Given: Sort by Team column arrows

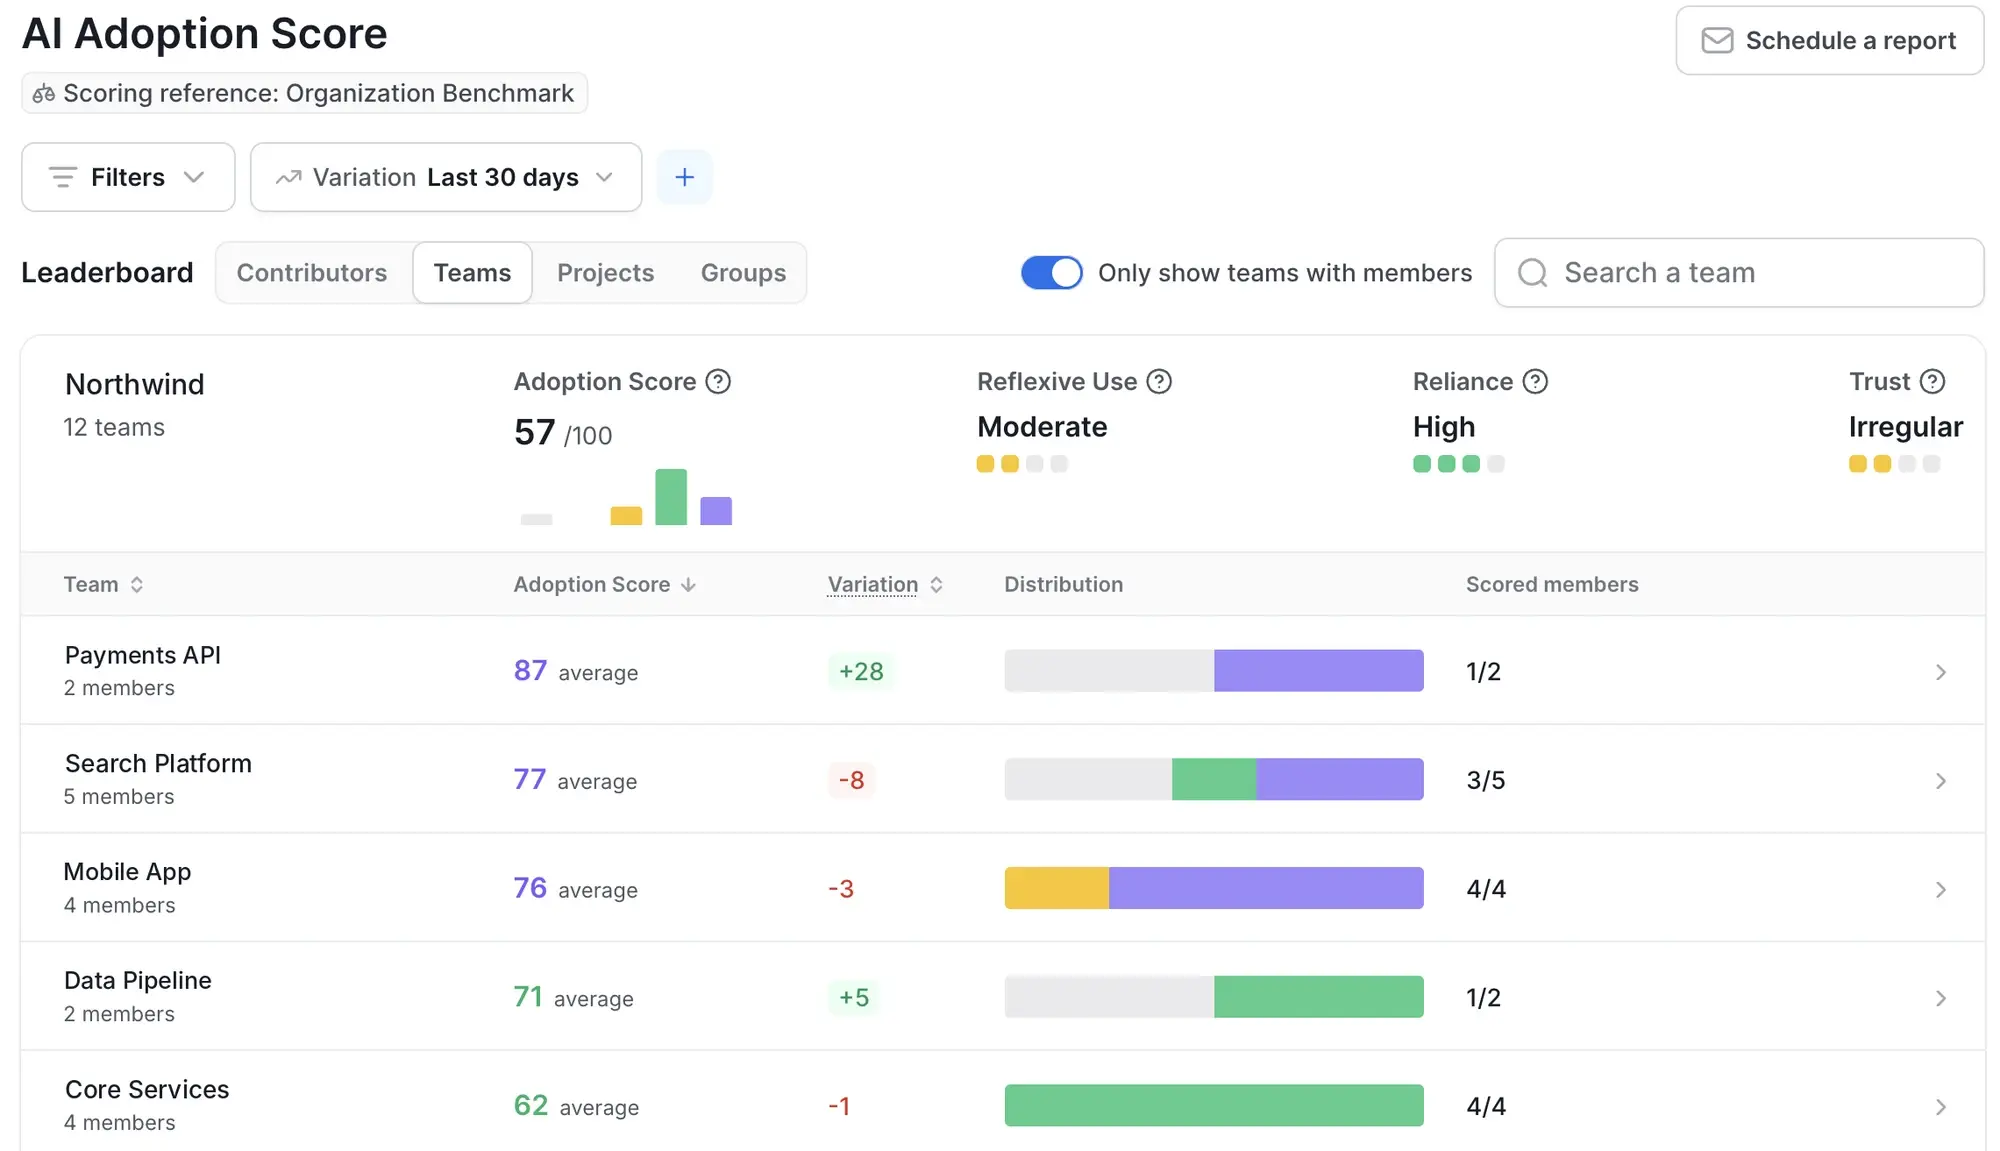Looking at the screenshot, I should (x=137, y=585).
